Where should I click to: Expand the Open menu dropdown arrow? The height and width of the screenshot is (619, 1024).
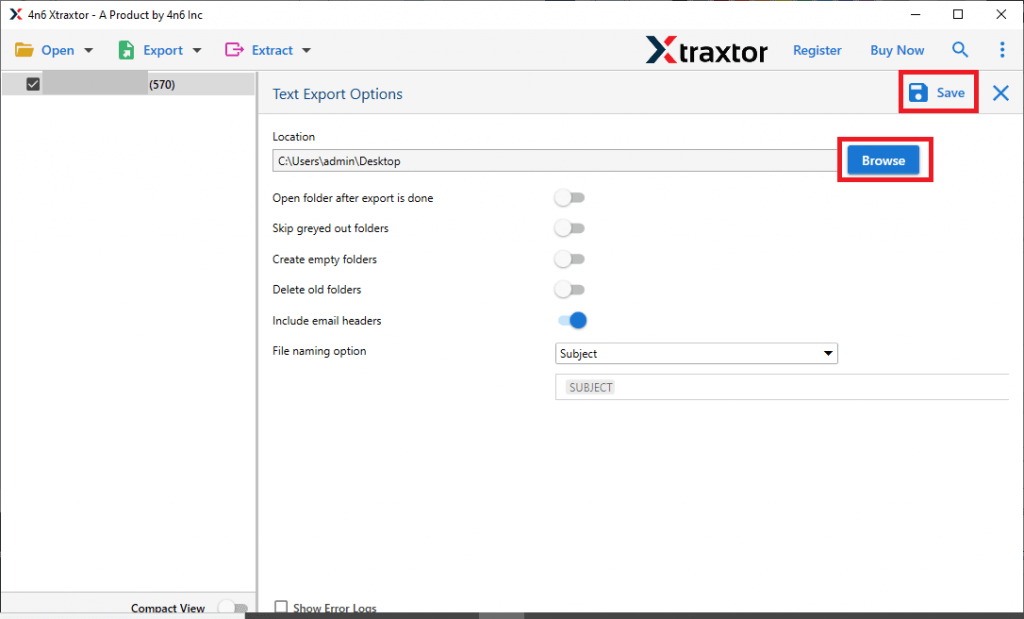(x=88, y=49)
